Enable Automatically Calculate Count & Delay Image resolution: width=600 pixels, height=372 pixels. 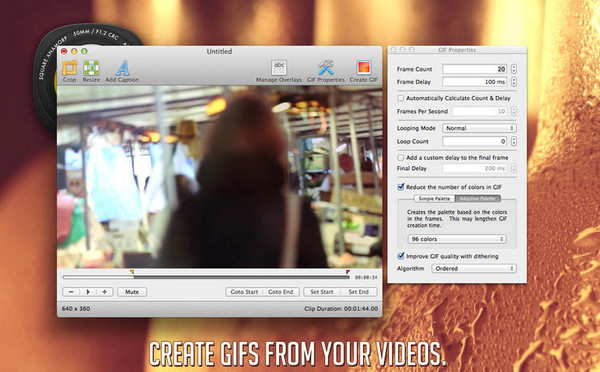401,98
